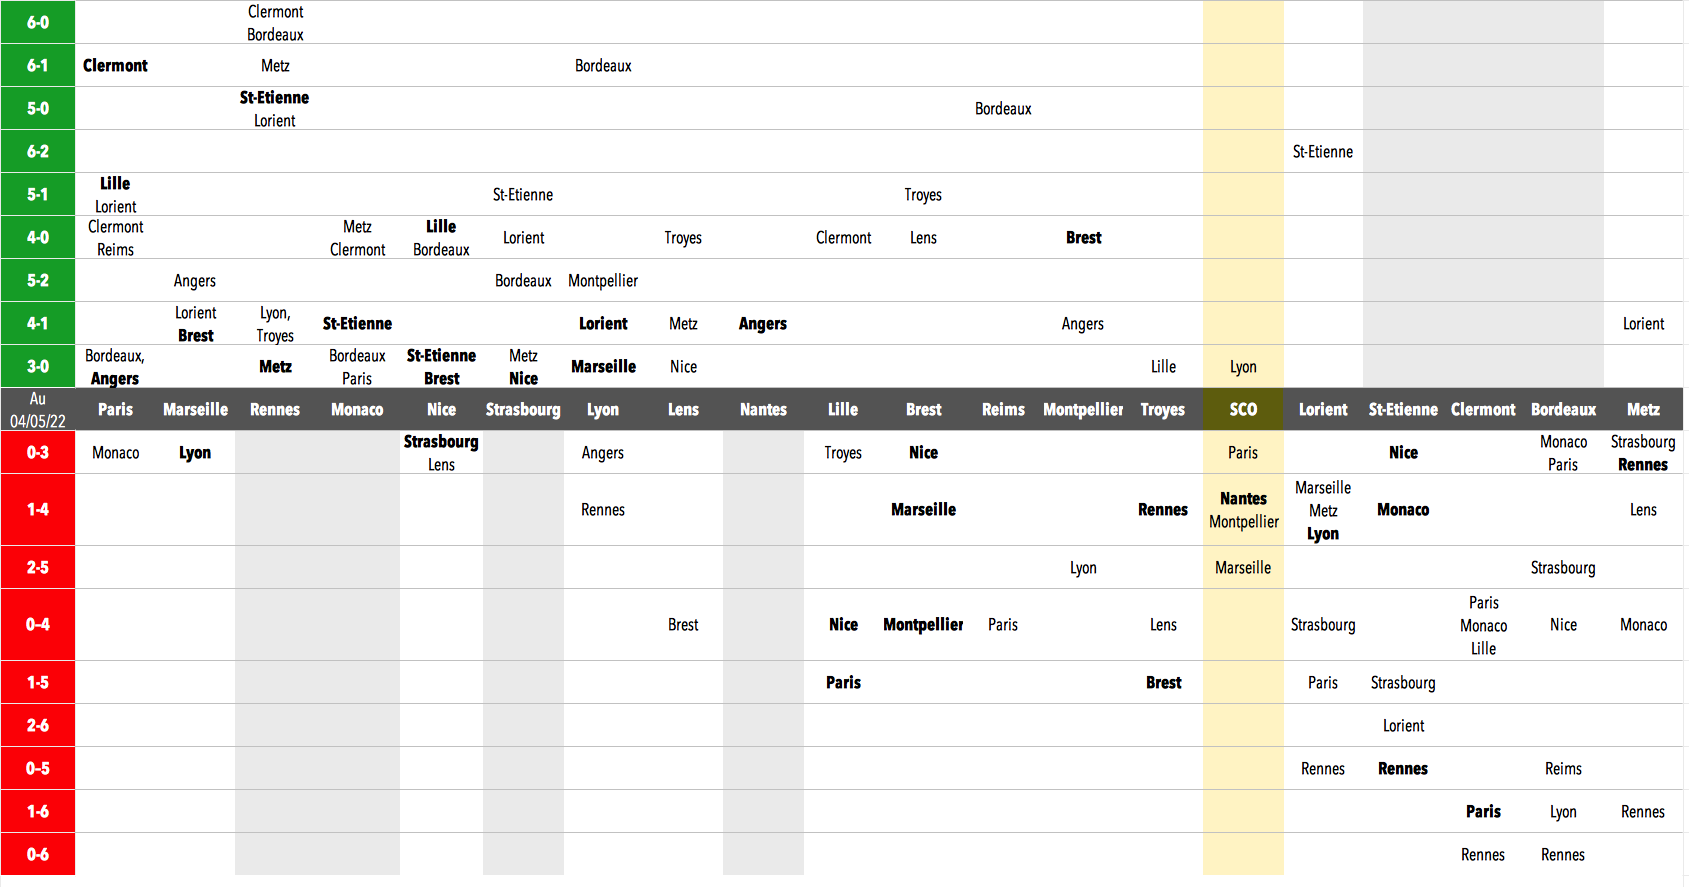Image resolution: width=1689 pixels, height=887 pixels.
Task: Click the Montpellier column header in dark row
Action: point(1083,410)
